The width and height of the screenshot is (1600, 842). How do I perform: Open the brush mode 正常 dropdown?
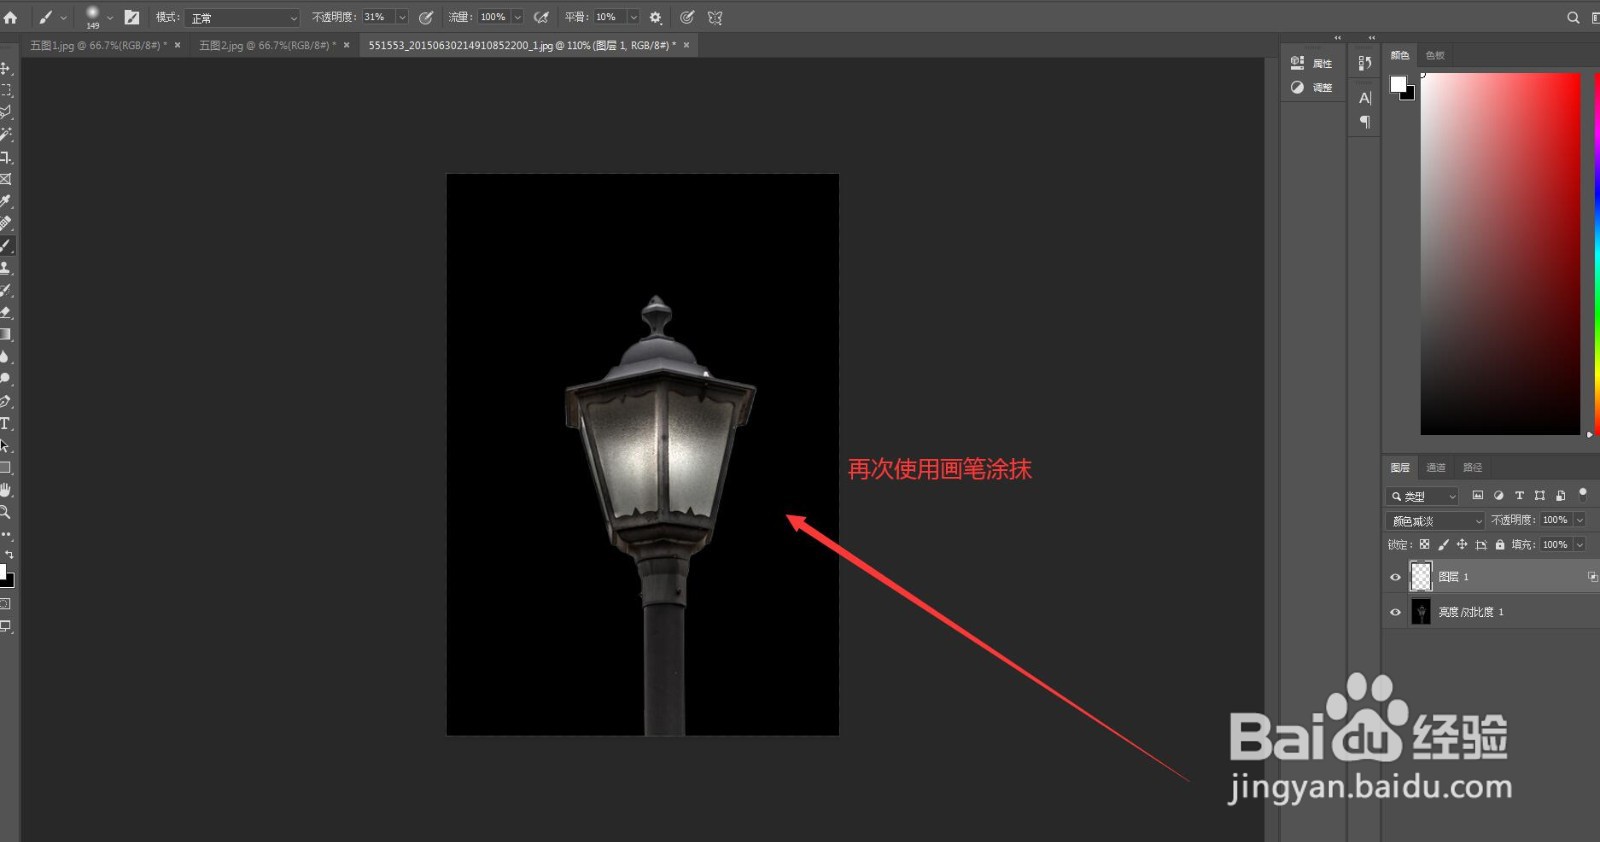pyautogui.click(x=243, y=18)
